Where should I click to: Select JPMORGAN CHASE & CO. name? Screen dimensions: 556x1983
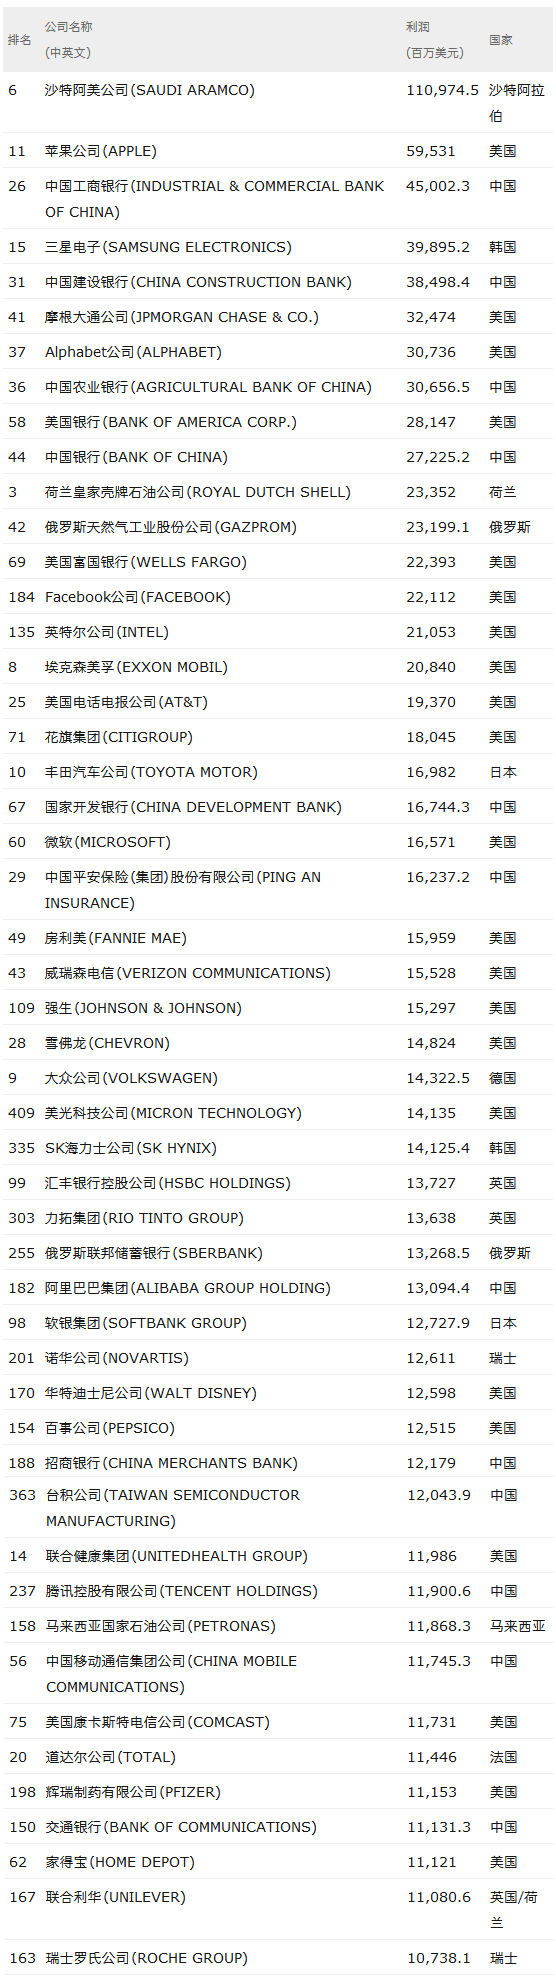coord(182,317)
